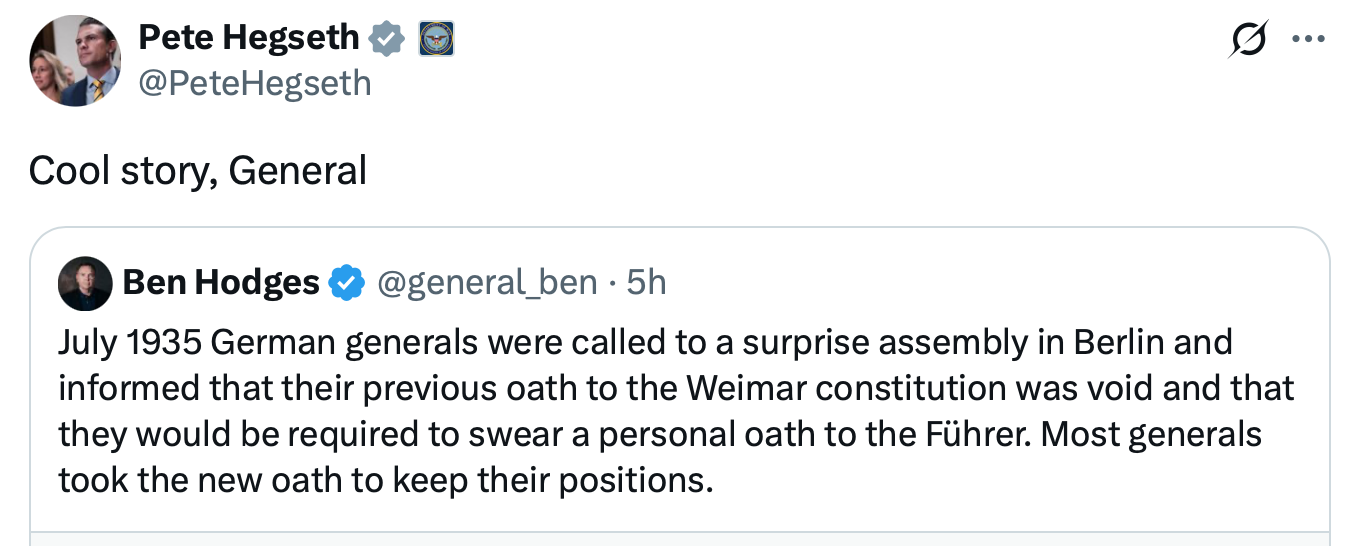Screen dimensions: 1354x546
Task: Open Ben Hodges' small avatar
Action: point(85,283)
